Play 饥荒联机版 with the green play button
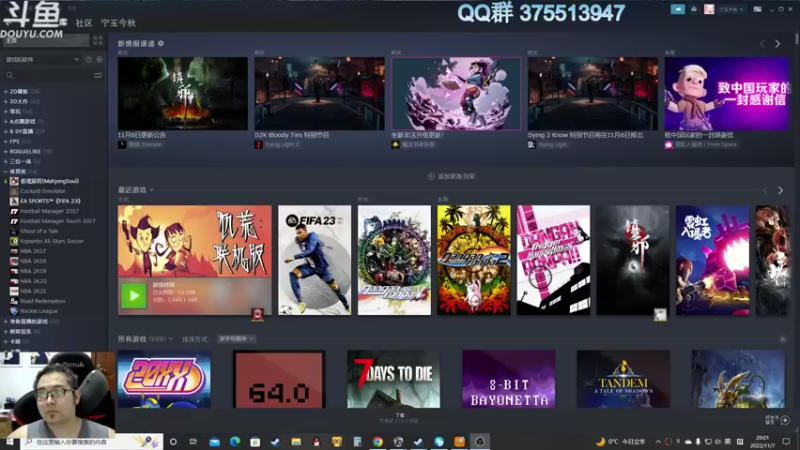Image resolution: width=800 pixels, height=450 pixels. (134, 295)
